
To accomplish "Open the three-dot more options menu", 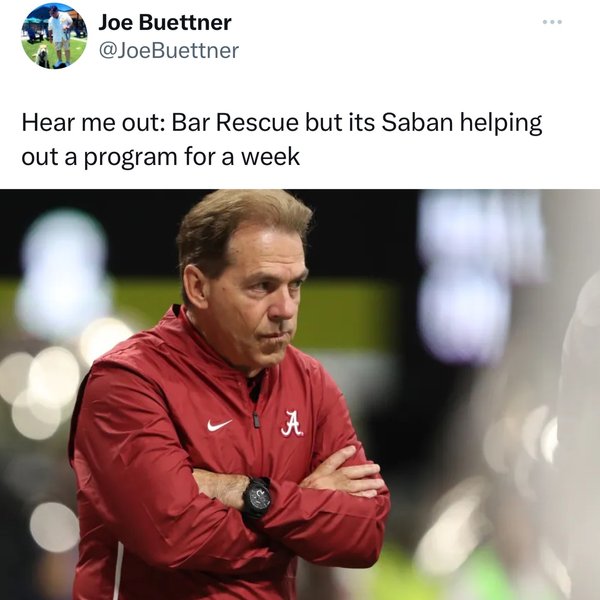I will pos(552,22).
